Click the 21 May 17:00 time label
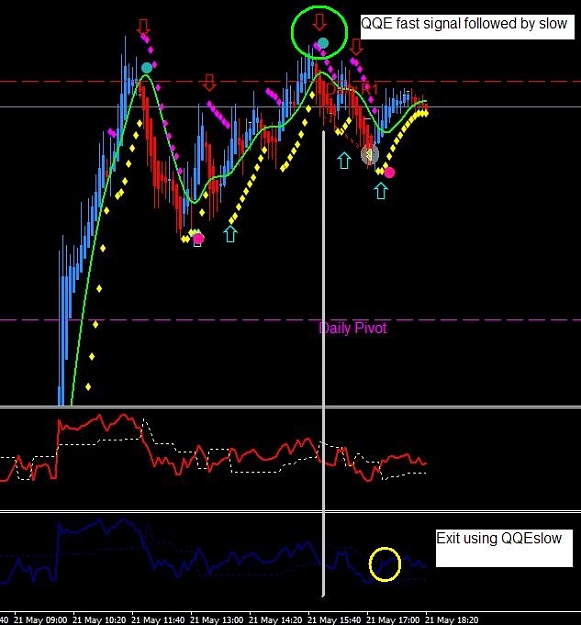Image resolution: width=581 pixels, height=625 pixels. click(393, 620)
